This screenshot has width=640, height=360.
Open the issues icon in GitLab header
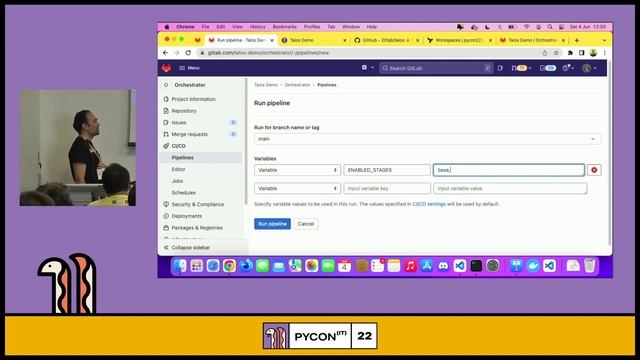500,68
